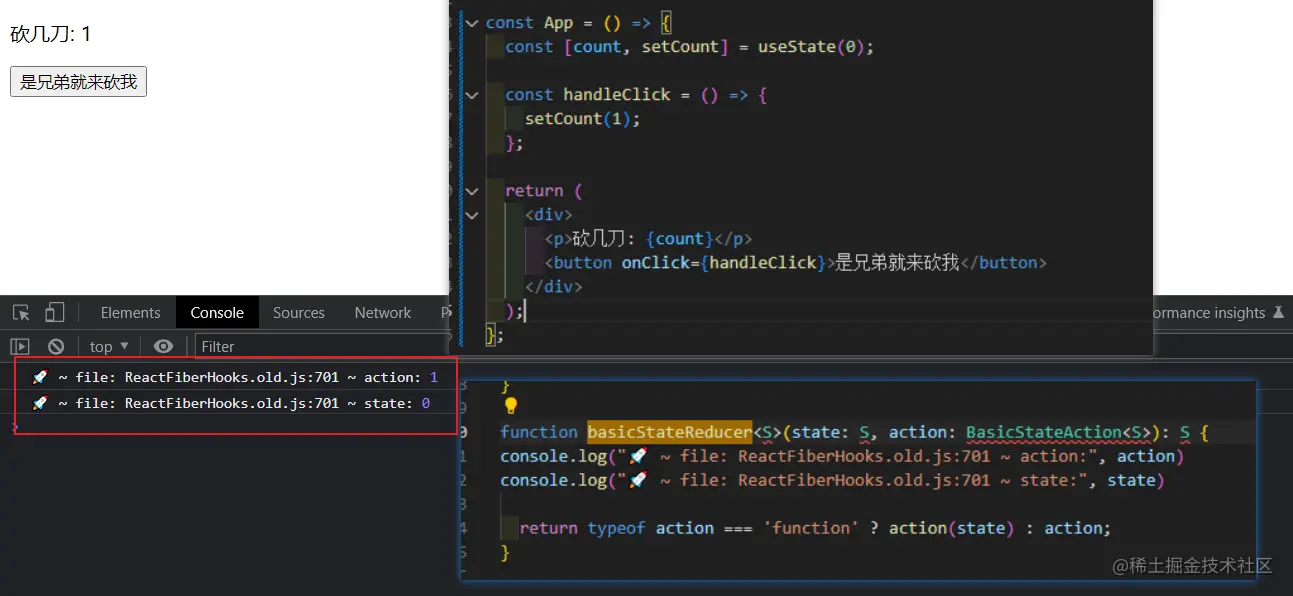Screen dimensions: 1293x596
Task: Activate the inspect element picker icon
Action: point(21,312)
